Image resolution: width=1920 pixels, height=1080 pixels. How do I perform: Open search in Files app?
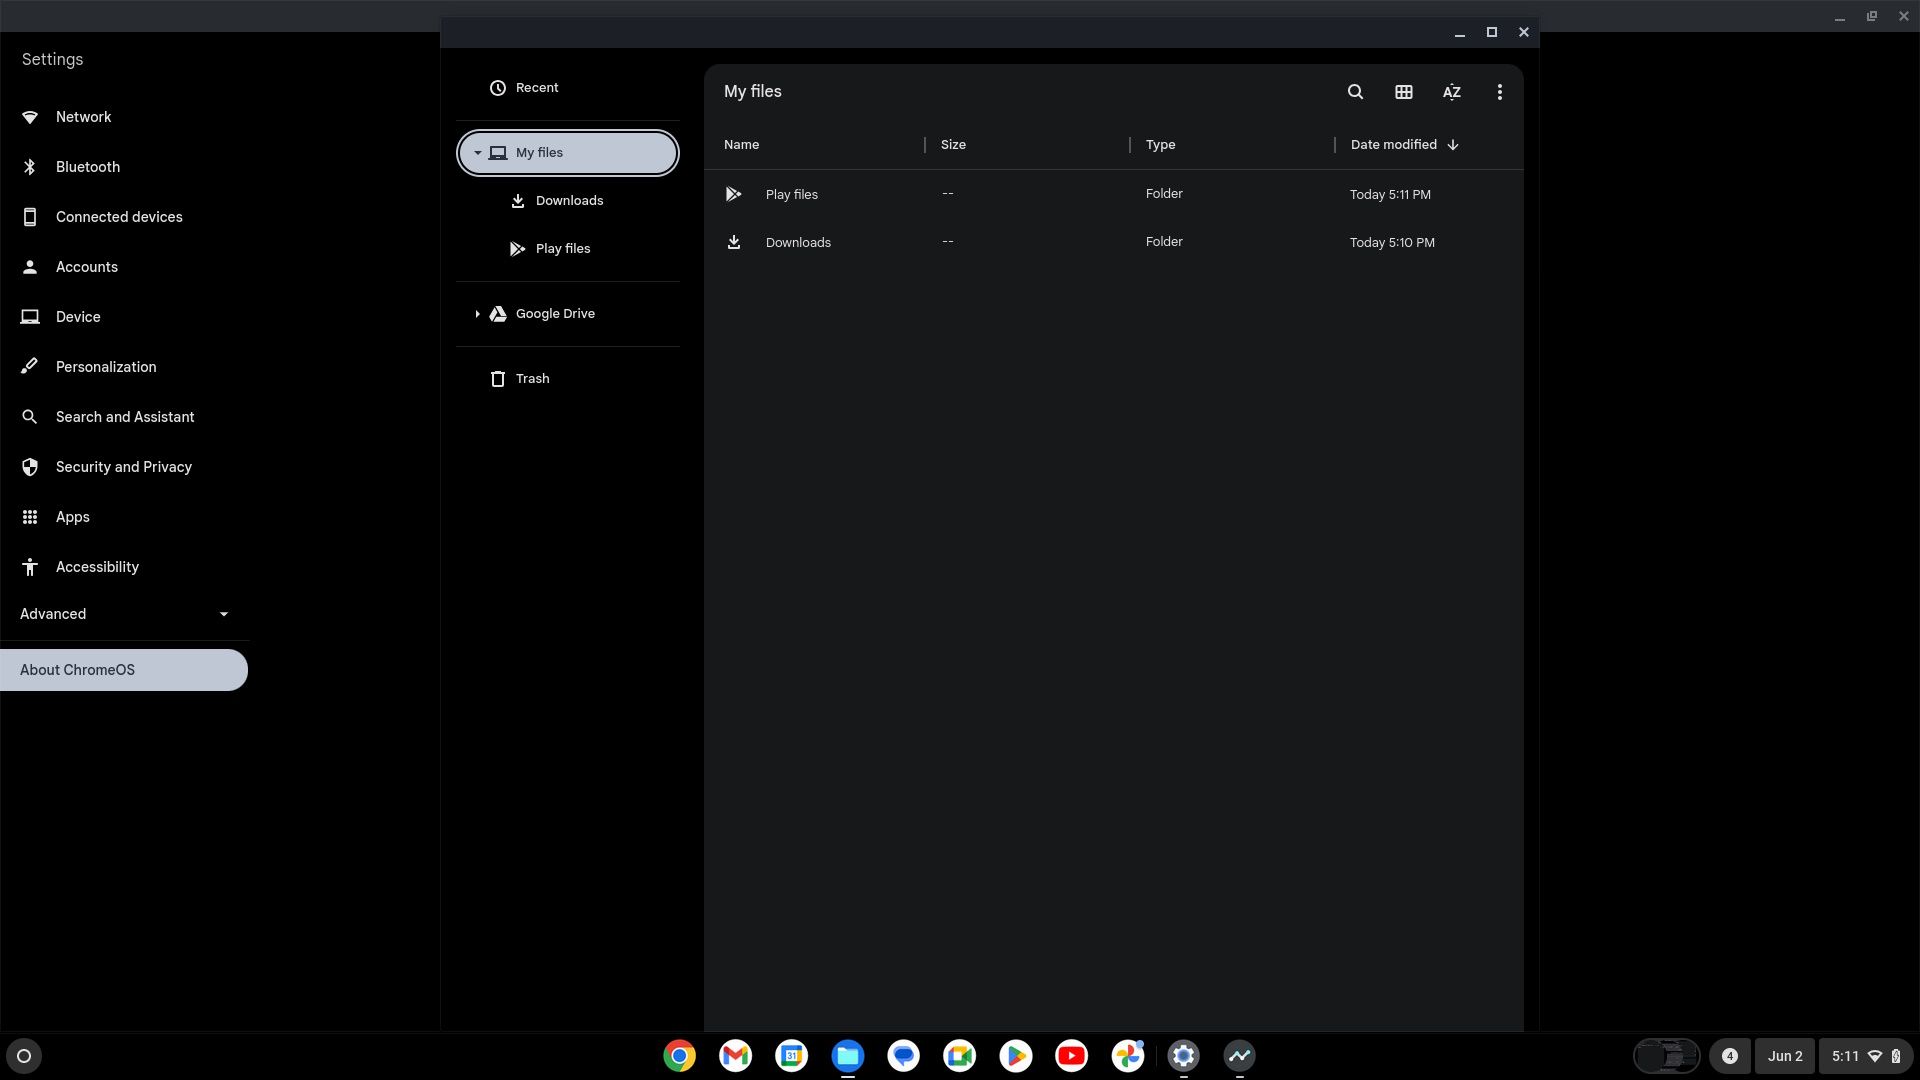[x=1355, y=92]
